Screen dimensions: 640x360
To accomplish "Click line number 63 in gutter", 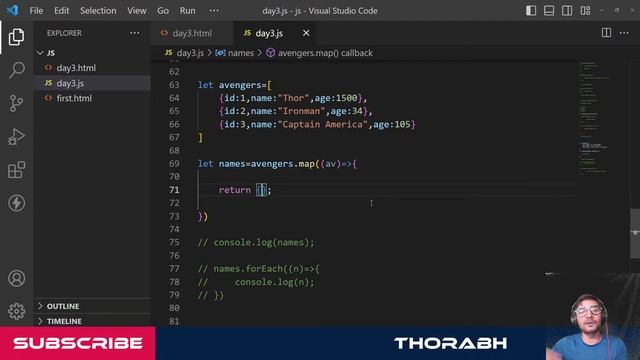I will pyautogui.click(x=174, y=85).
